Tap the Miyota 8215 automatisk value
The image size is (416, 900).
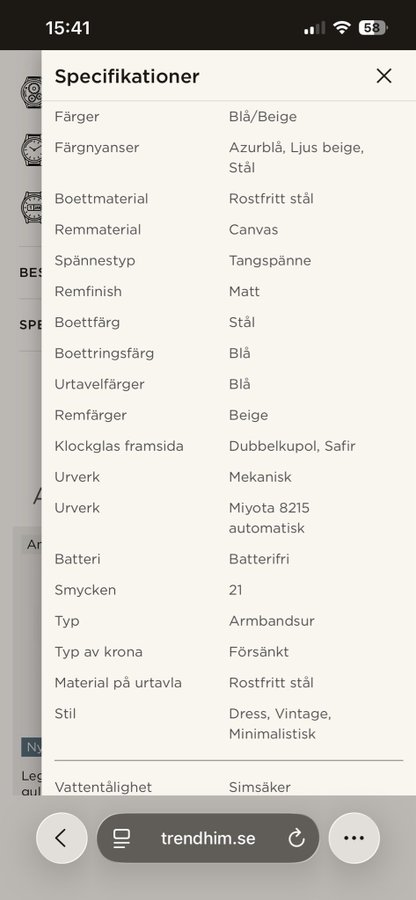[x=269, y=518]
